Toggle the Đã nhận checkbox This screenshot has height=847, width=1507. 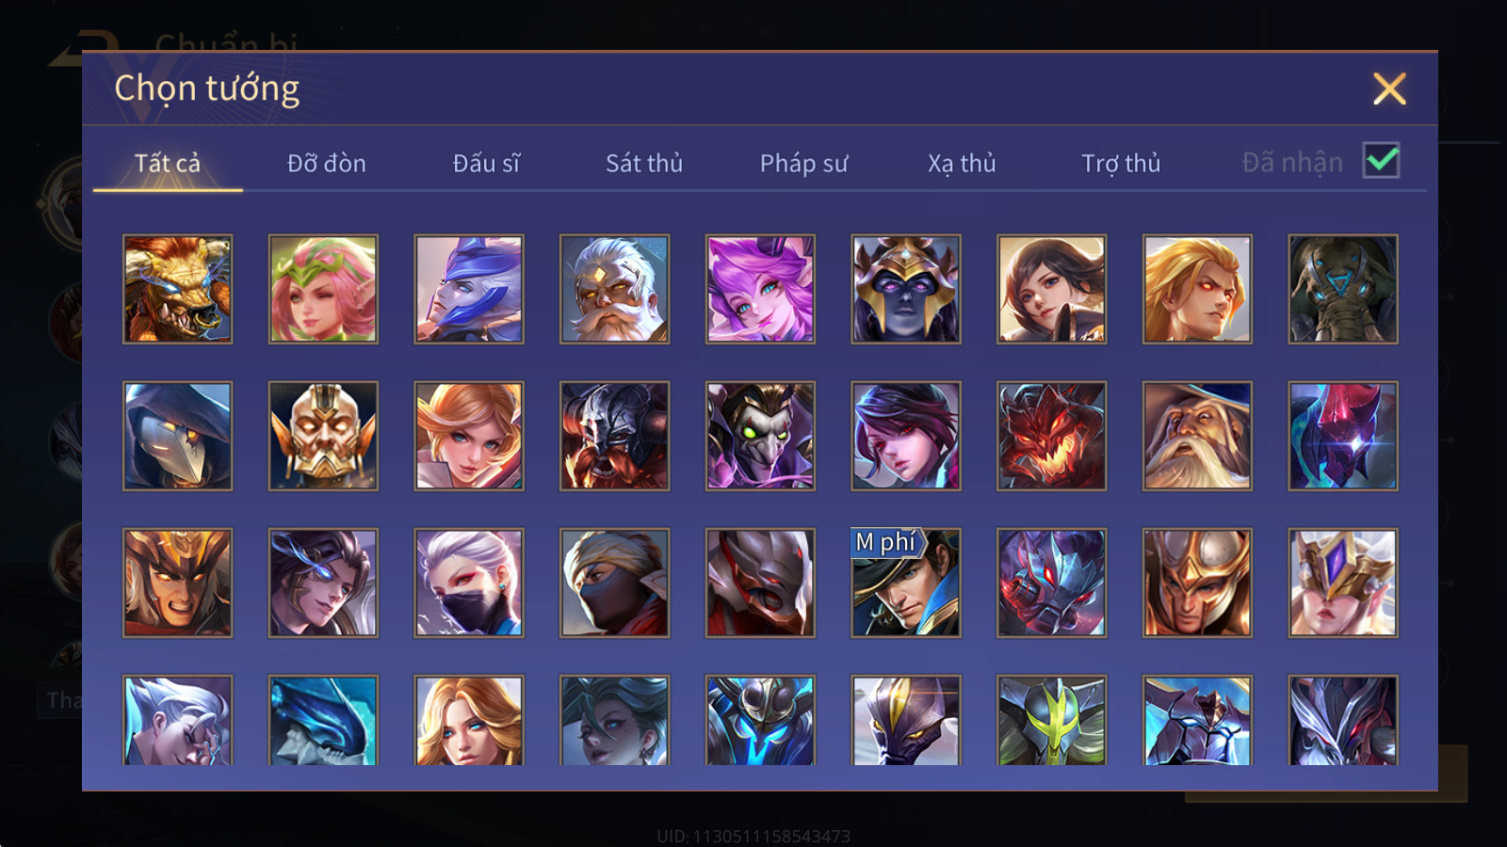point(1381,161)
